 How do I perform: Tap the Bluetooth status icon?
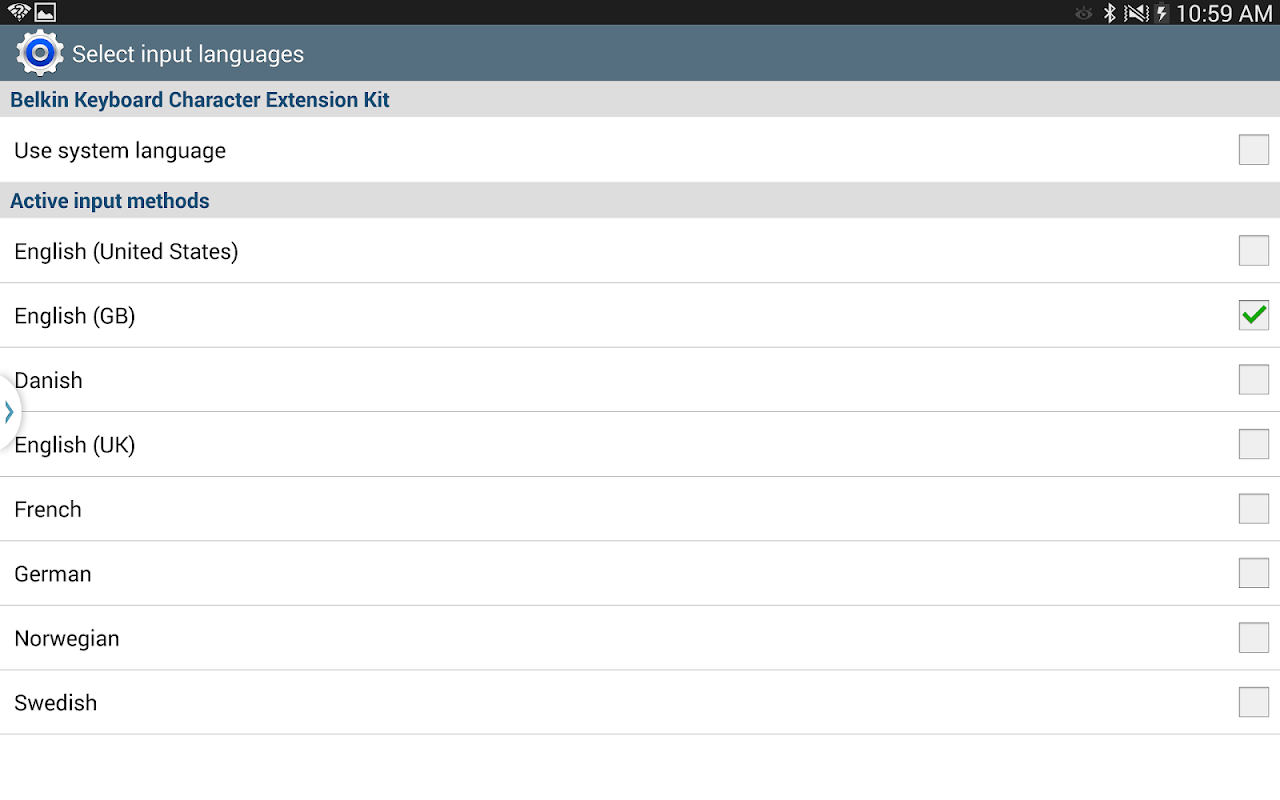click(1109, 13)
